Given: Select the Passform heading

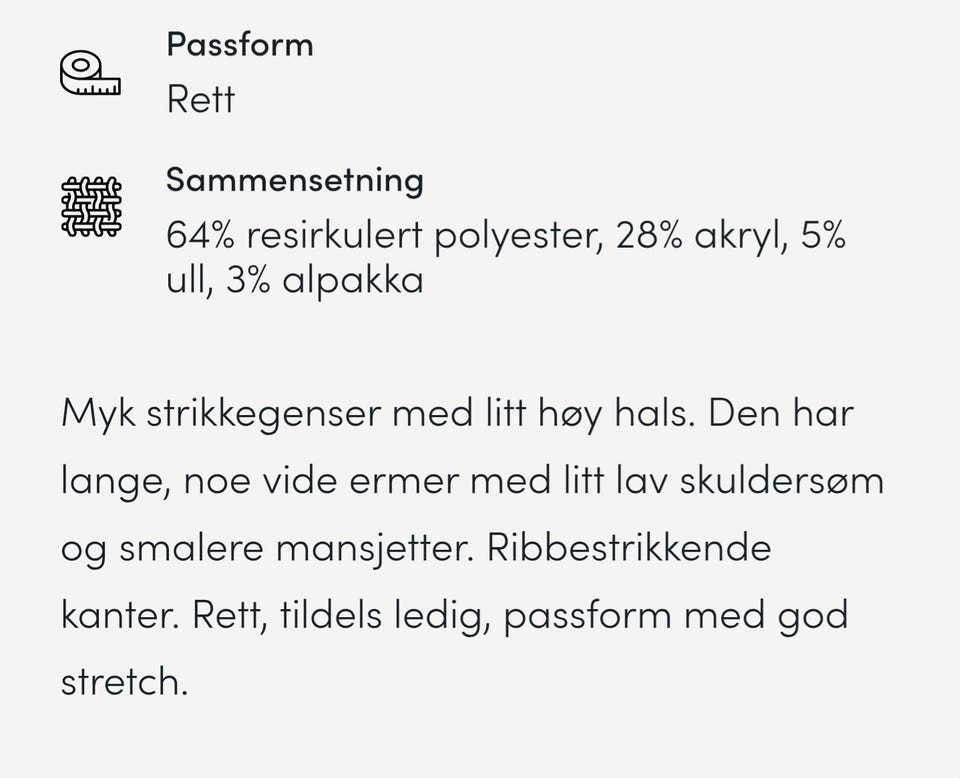Looking at the screenshot, I should 239,44.
